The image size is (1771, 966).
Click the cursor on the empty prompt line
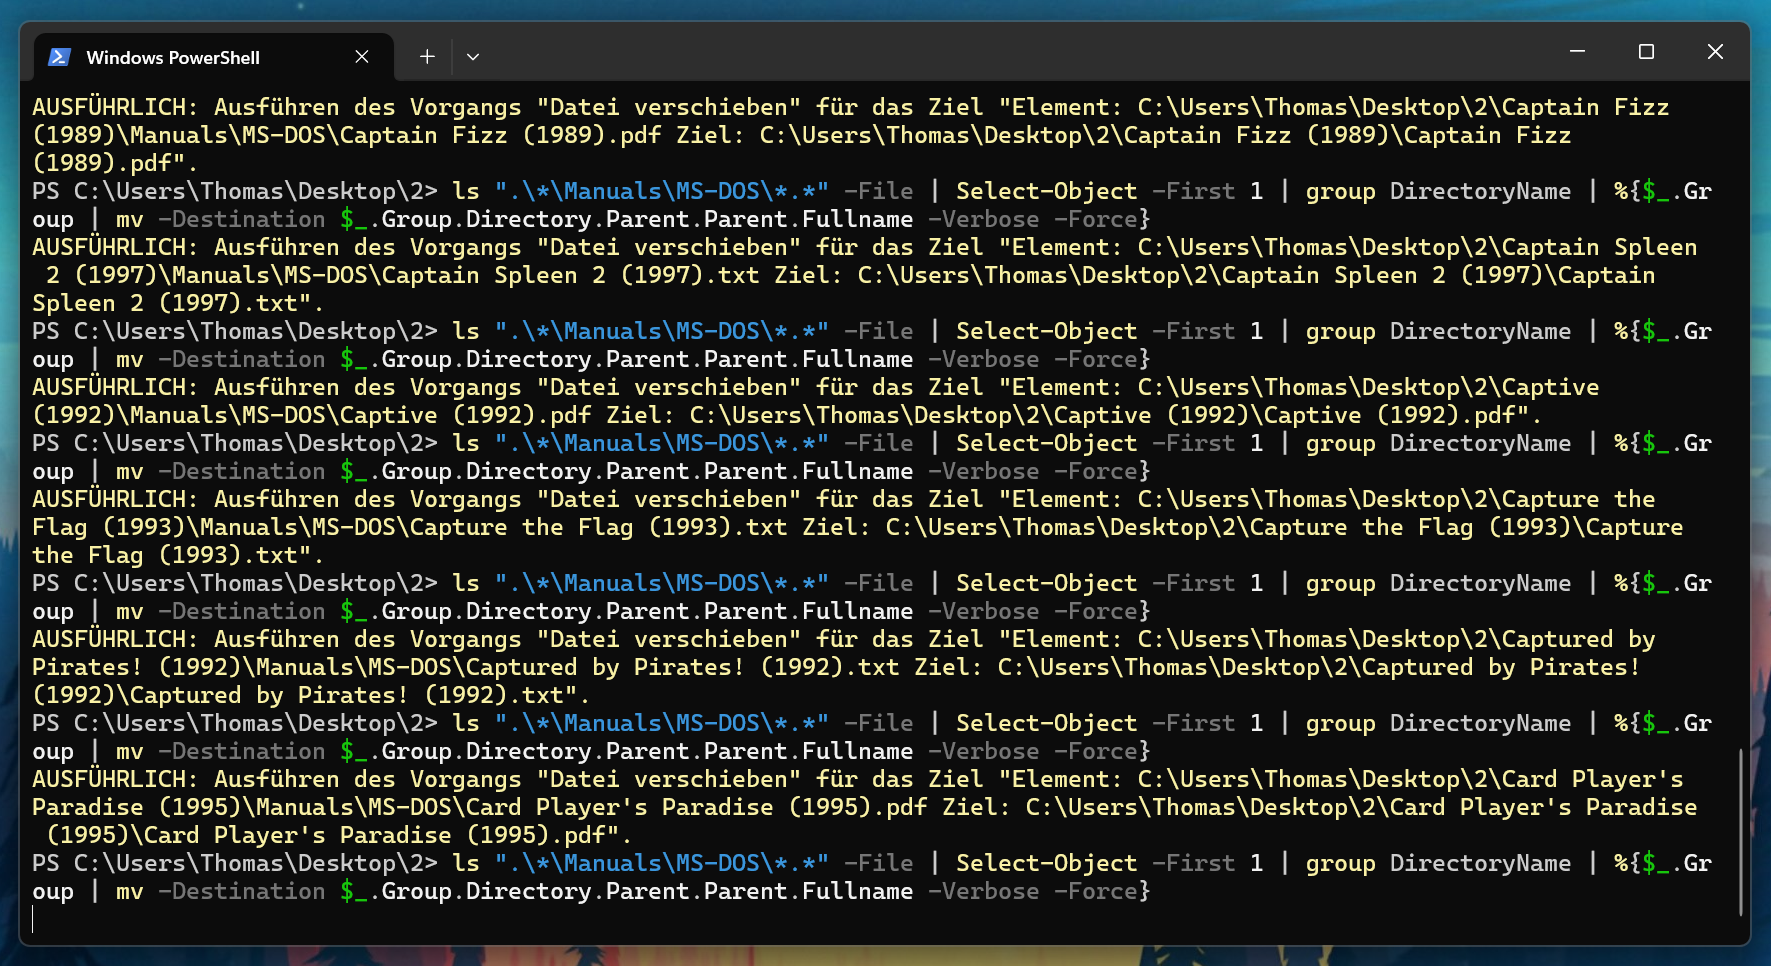(x=33, y=919)
